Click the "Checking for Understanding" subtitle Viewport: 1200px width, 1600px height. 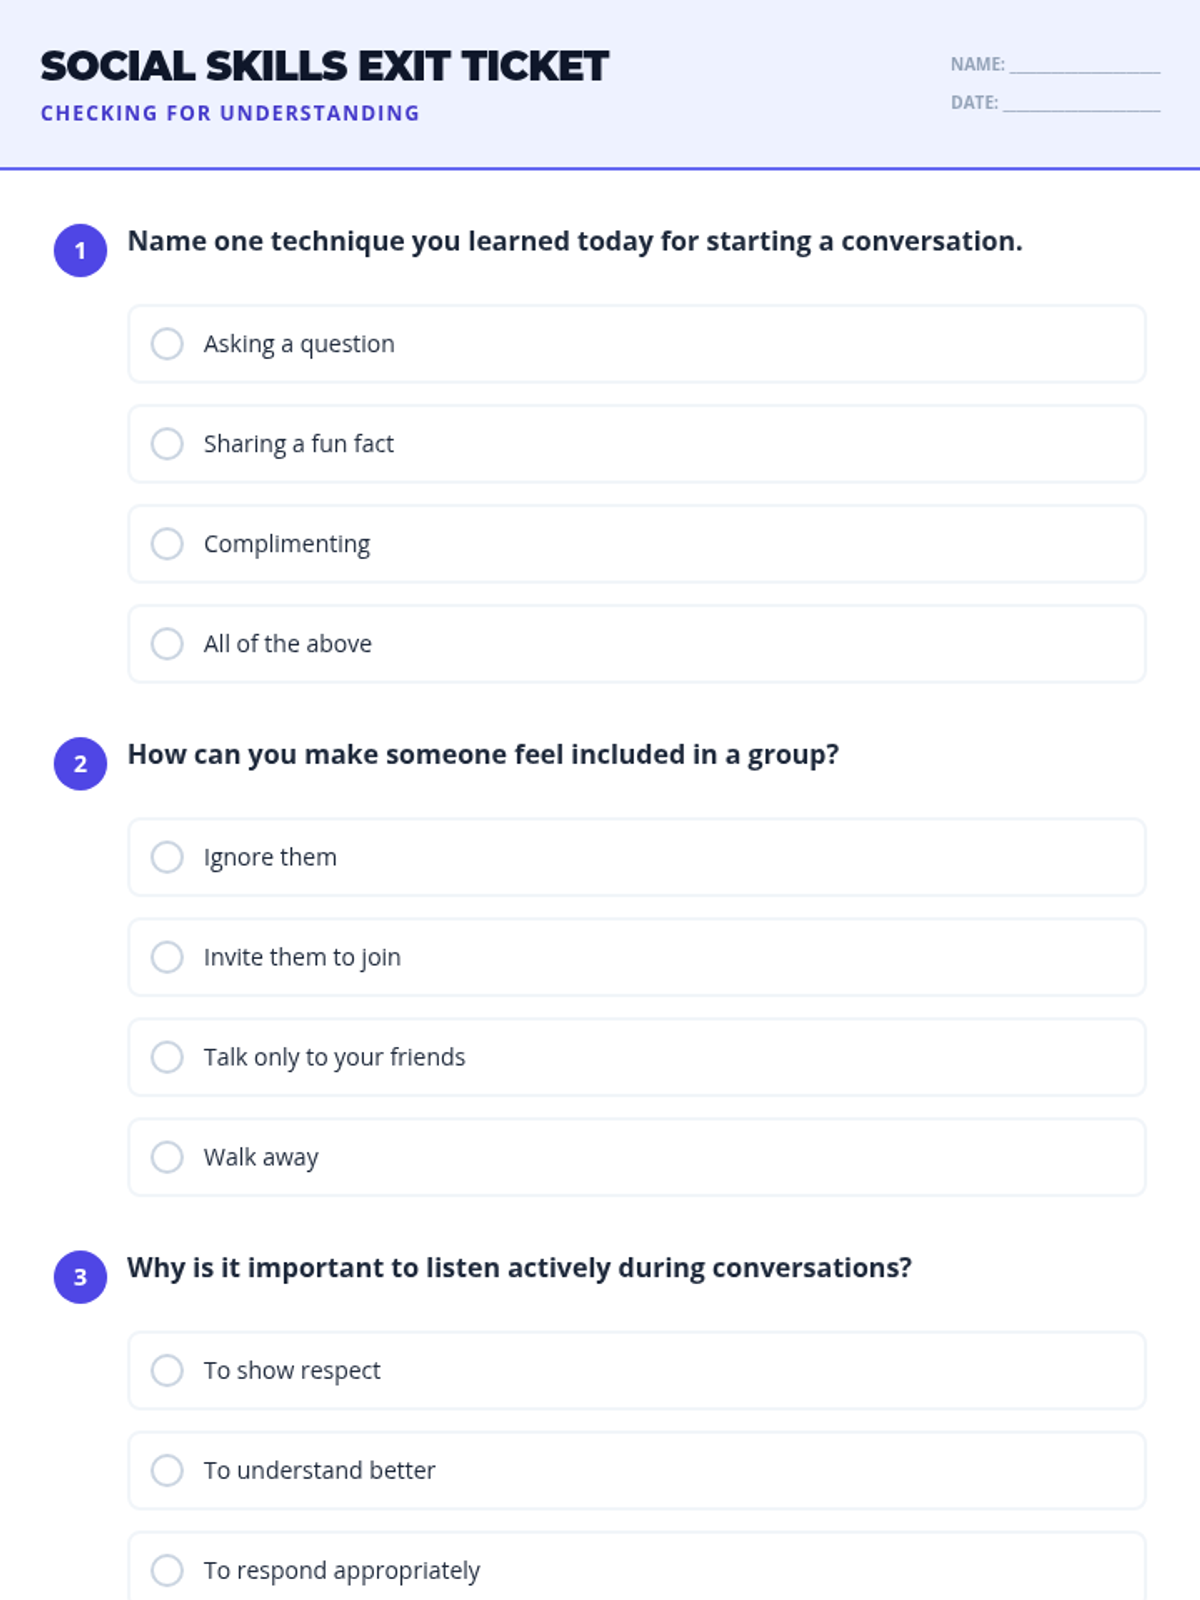click(x=230, y=113)
